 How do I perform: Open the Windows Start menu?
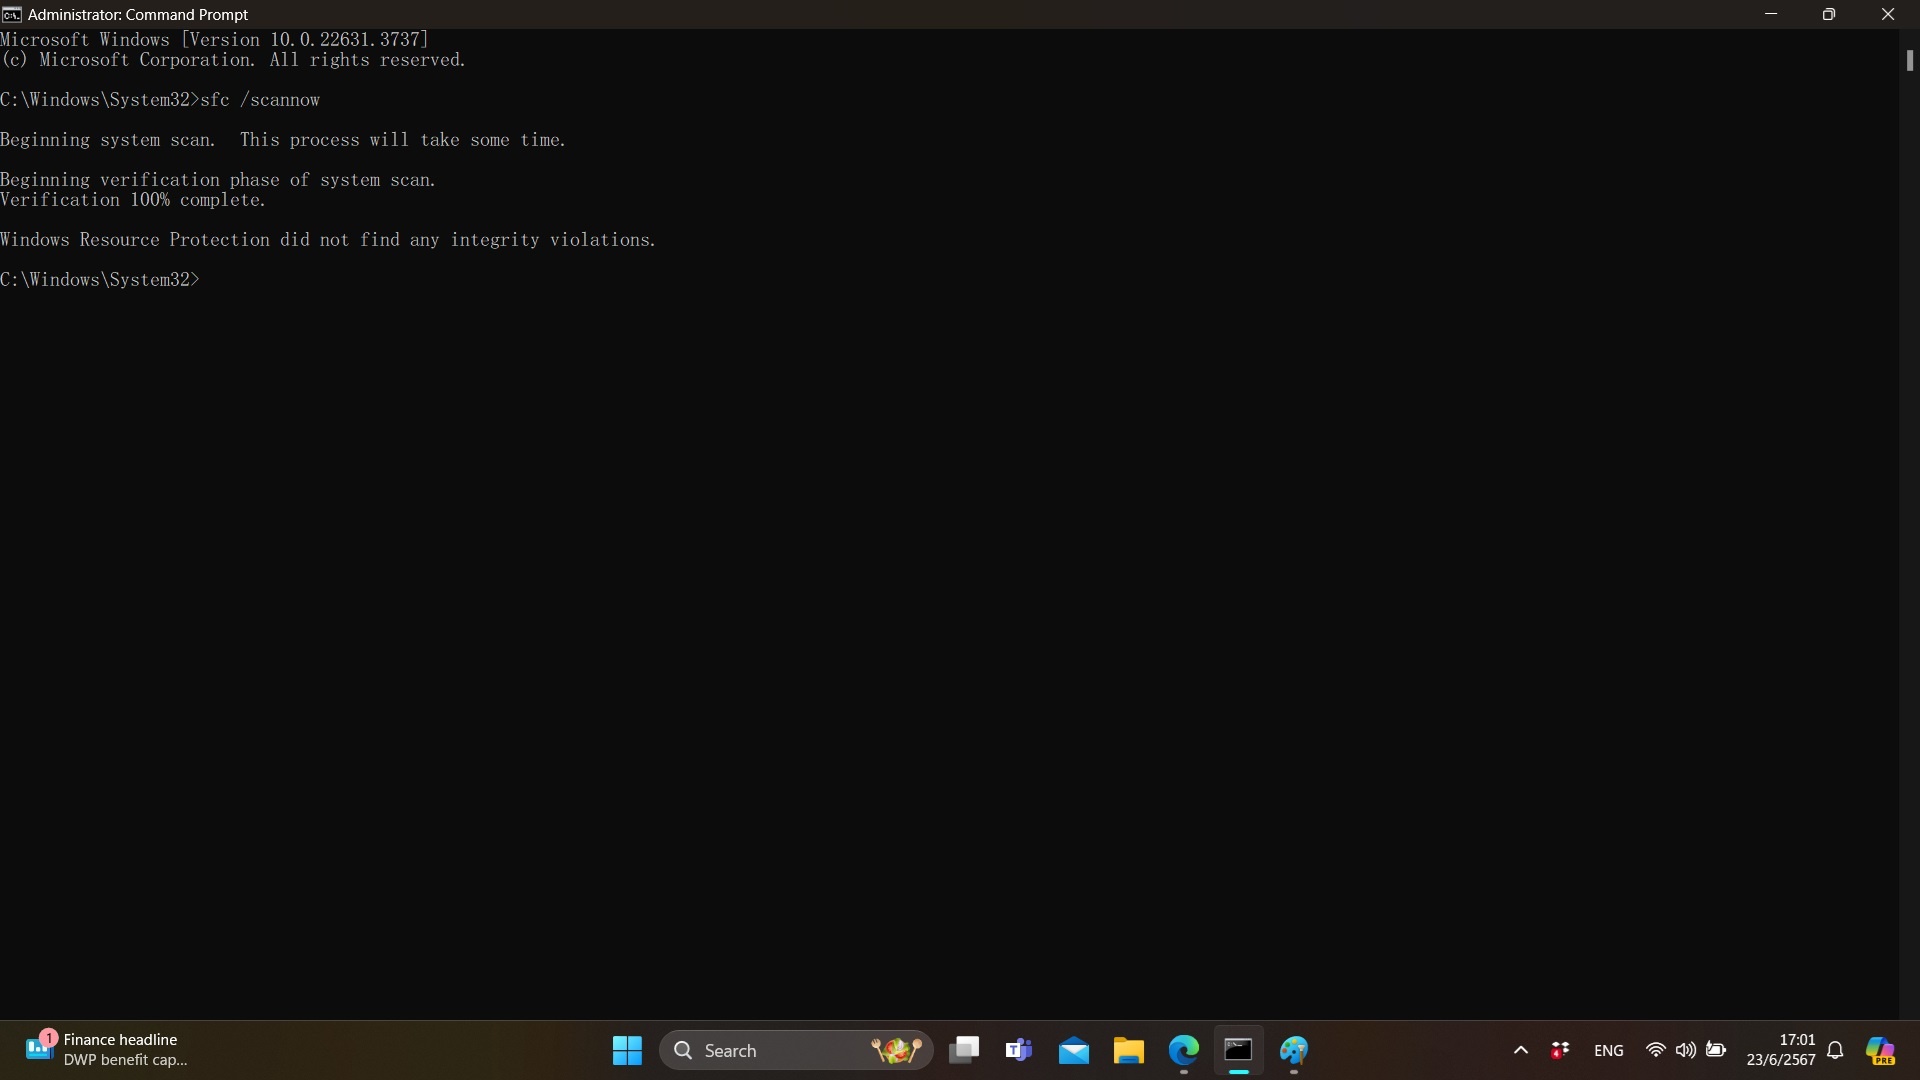click(627, 1050)
